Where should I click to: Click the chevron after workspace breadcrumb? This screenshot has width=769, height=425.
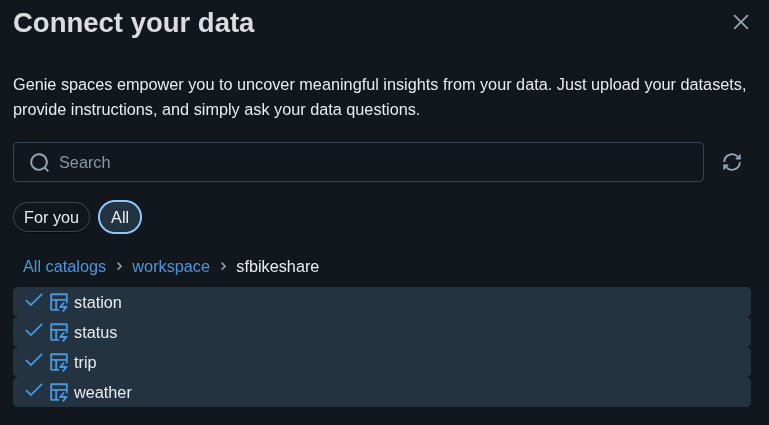pyautogui.click(x=223, y=266)
